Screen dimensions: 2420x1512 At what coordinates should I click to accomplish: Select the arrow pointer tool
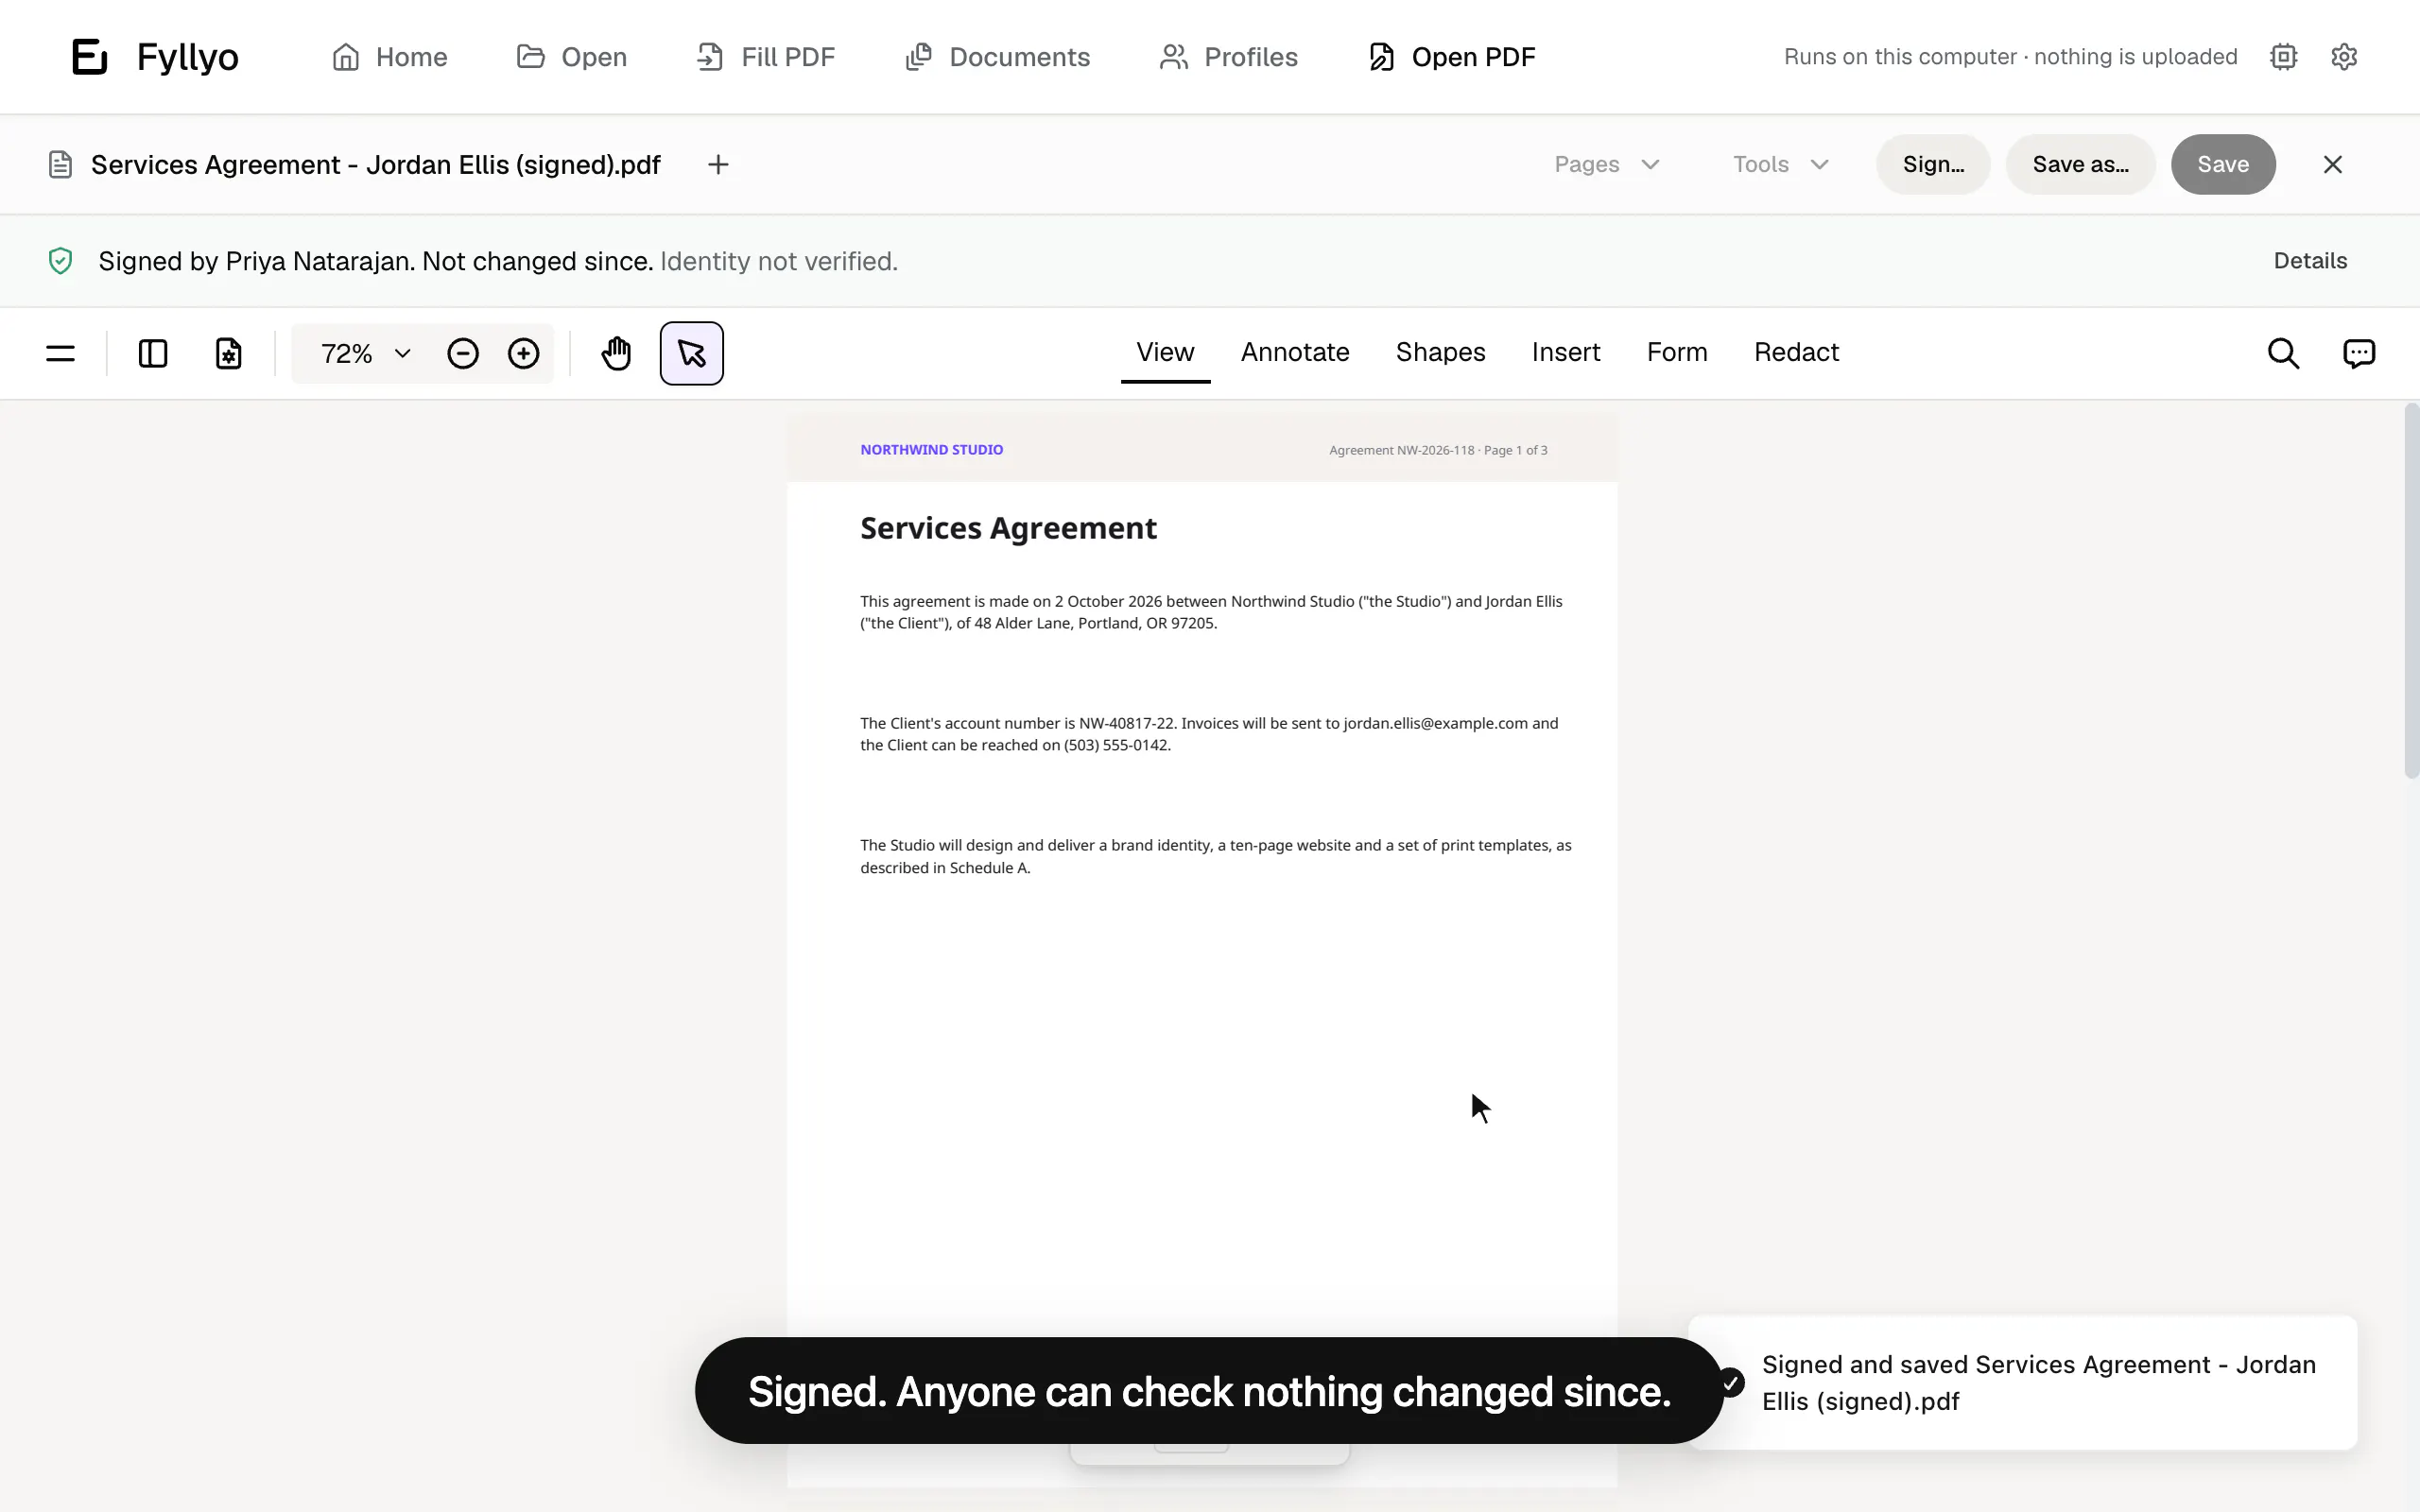coord(692,353)
